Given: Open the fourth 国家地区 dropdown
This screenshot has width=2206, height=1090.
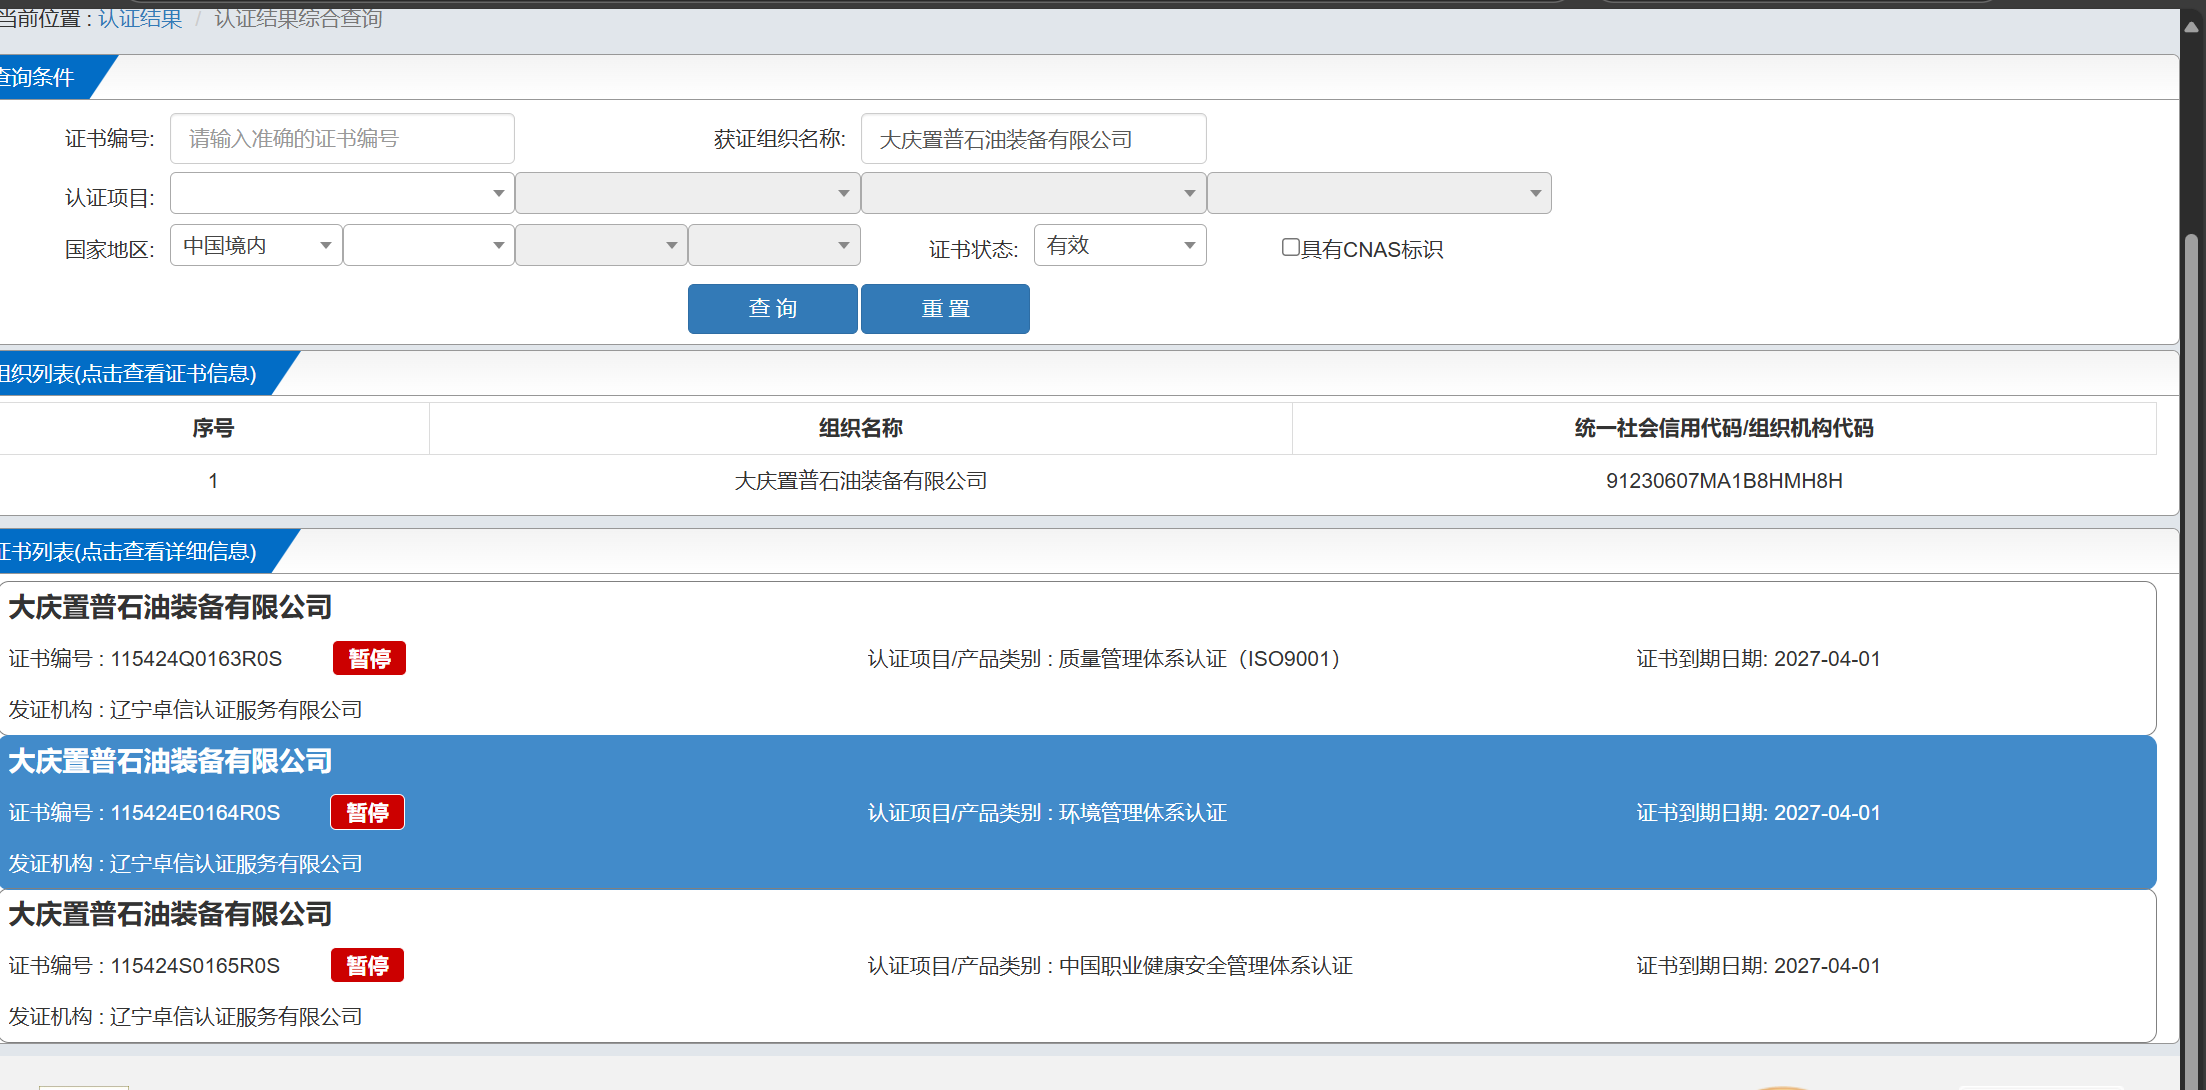Looking at the screenshot, I should click(x=774, y=245).
